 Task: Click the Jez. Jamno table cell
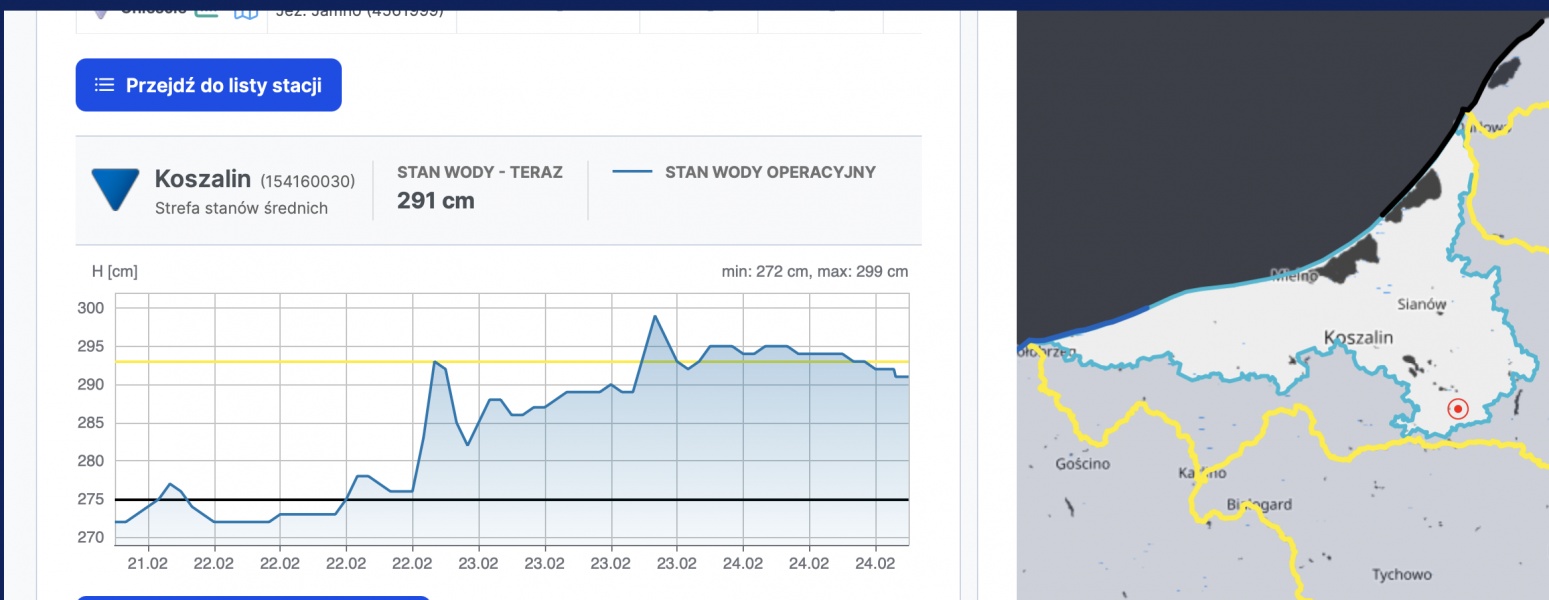361,11
